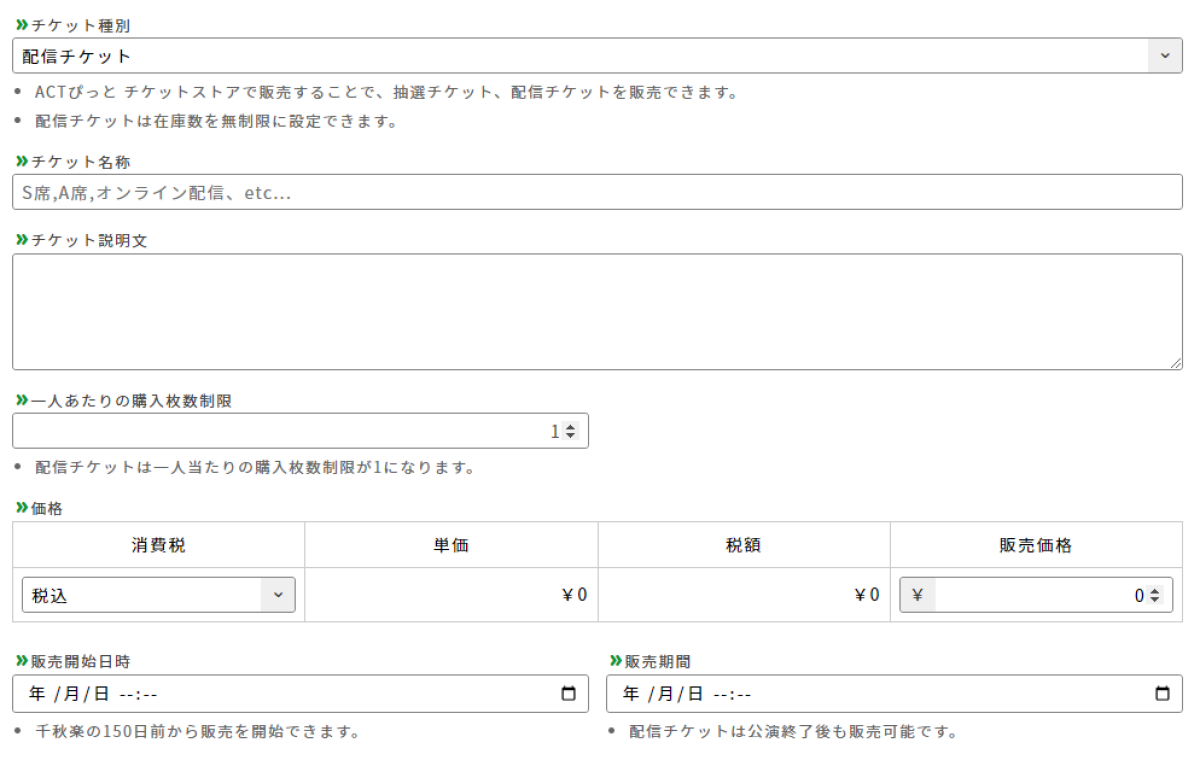Image resolution: width=1200 pixels, height=760 pixels.
Task: Click the ¥ prefix in 販売価格 field
Action: coord(918,595)
